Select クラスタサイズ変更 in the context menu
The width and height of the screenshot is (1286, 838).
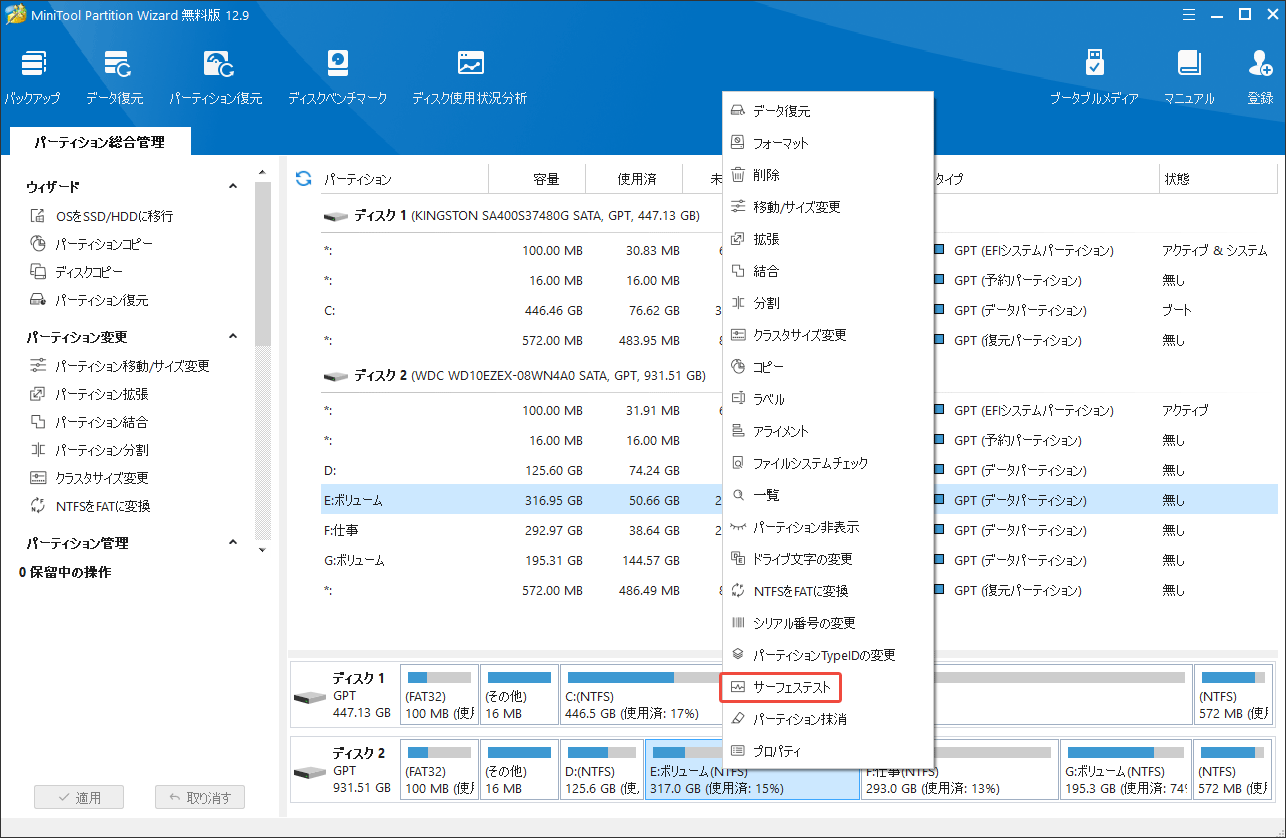pyautogui.click(x=828, y=335)
